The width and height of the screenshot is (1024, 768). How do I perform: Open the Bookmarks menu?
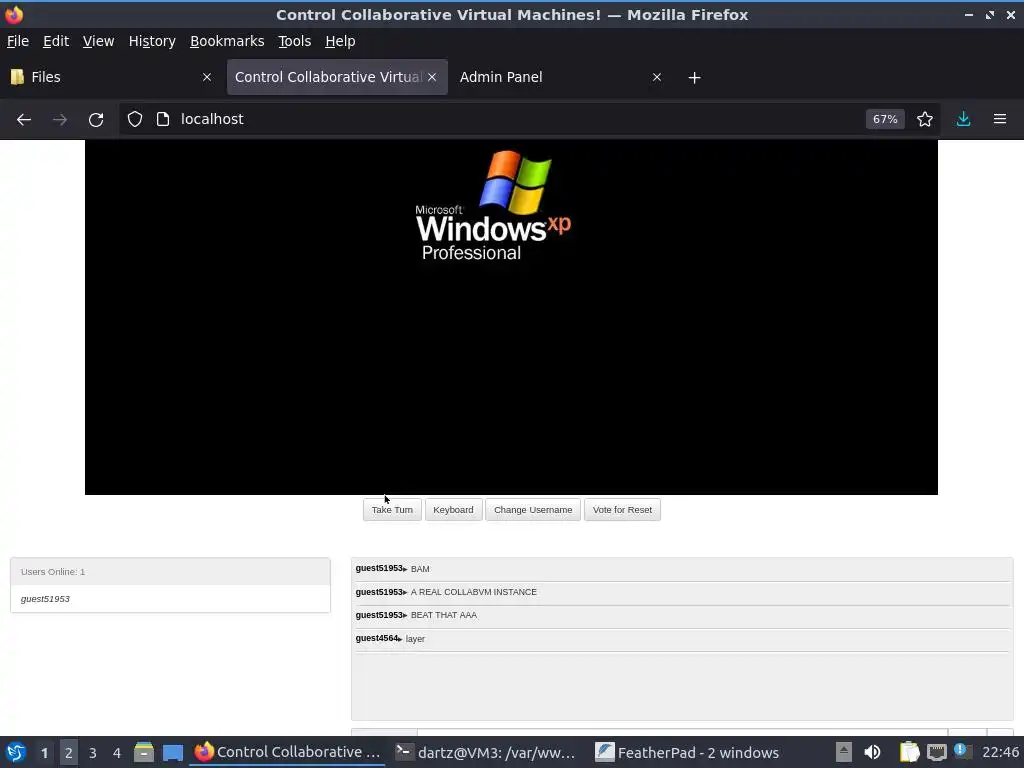227,41
